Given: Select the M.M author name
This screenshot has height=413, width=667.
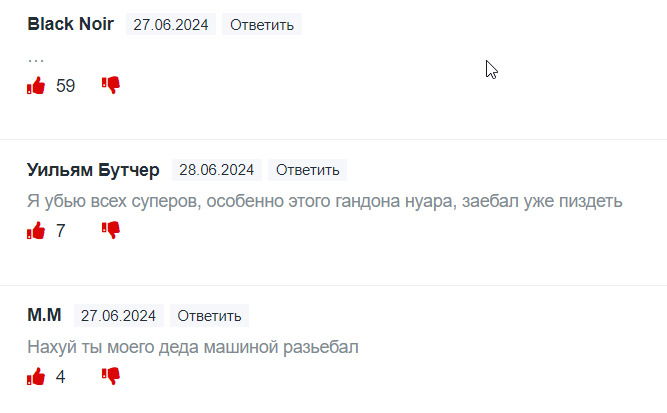Looking at the screenshot, I should pyautogui.click(x=44, y=316).
